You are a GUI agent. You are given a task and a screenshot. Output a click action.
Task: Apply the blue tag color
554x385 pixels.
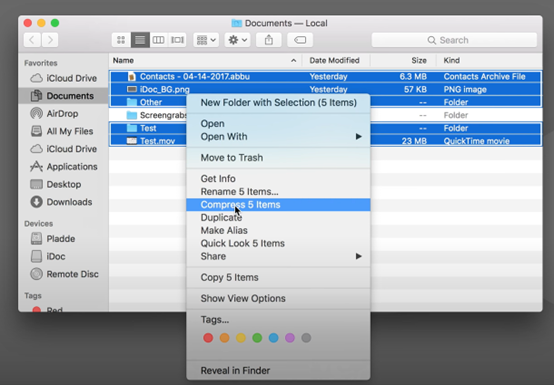[273, 338]
